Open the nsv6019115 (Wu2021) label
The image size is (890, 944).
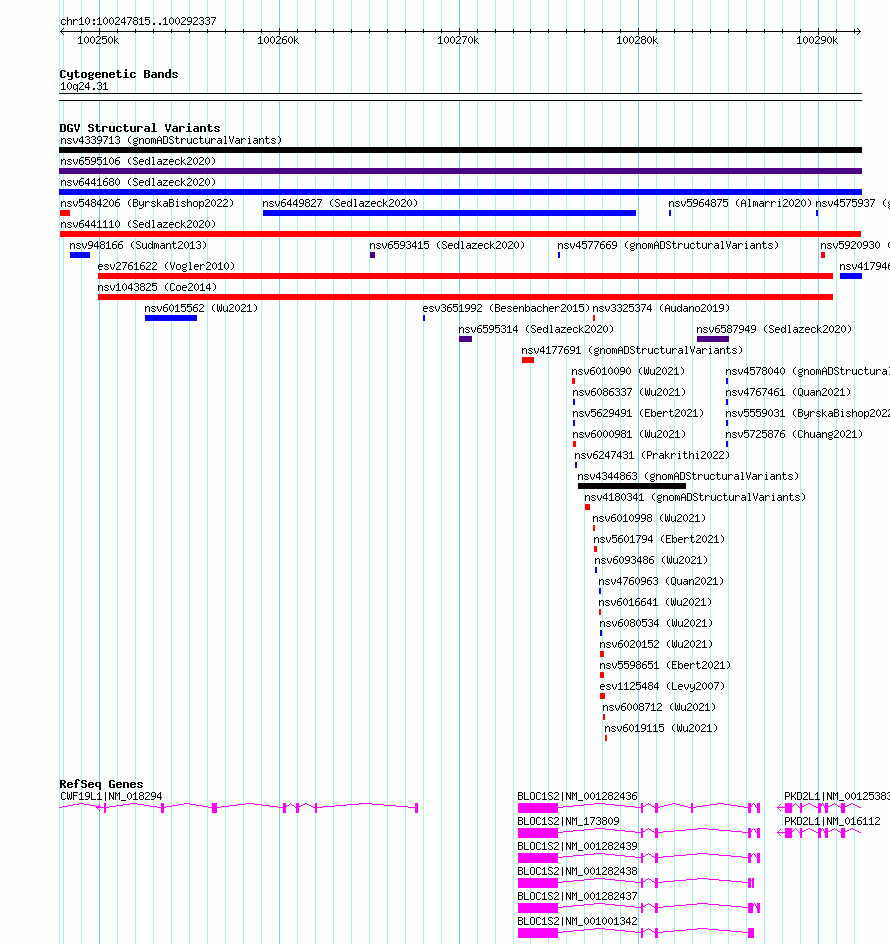pos(661,728)
